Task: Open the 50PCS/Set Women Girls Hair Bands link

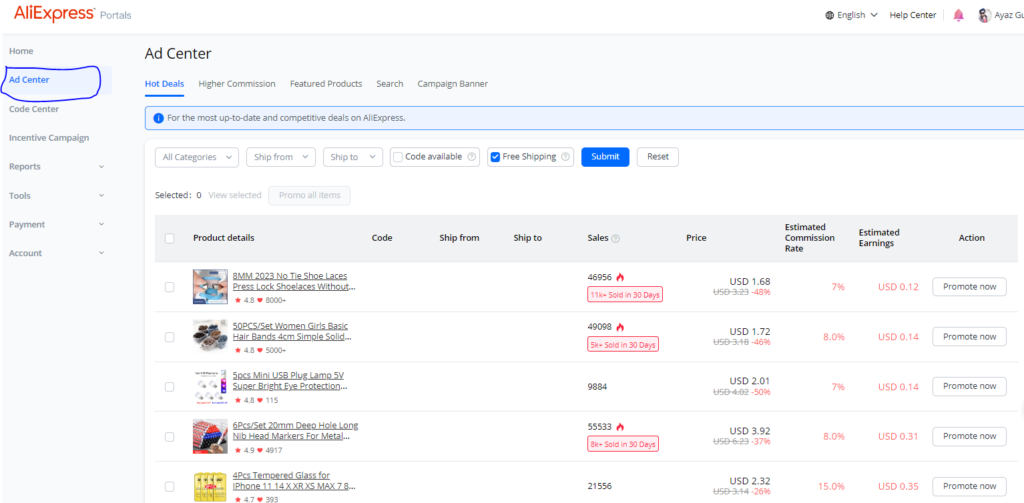Action: tap(293, 331)
